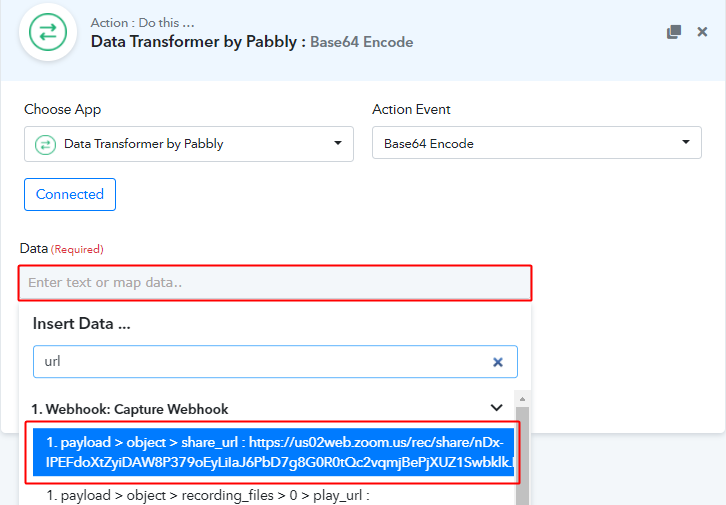
Task: Clear the url search text with X
Action: 498,362
